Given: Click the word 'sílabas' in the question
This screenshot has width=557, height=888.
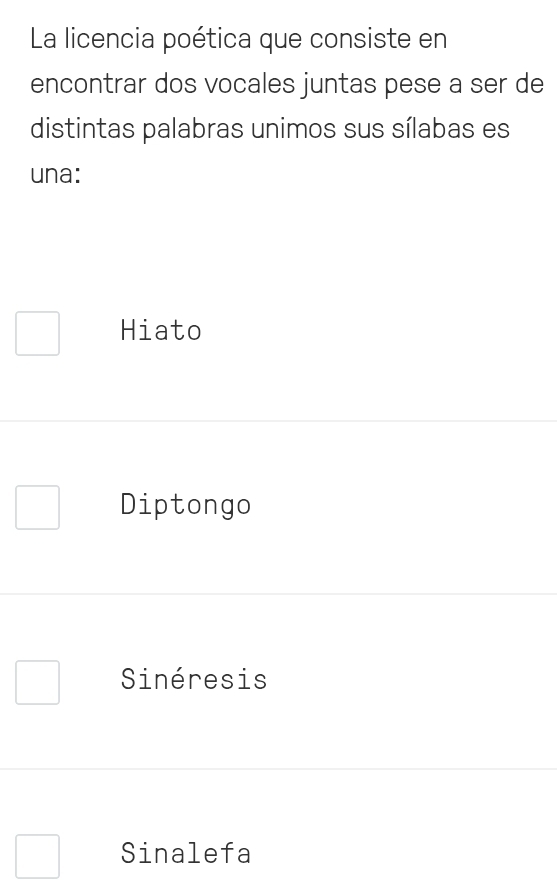Looking at the screenshot, I should pyautogui.click(x=431, y=128).
